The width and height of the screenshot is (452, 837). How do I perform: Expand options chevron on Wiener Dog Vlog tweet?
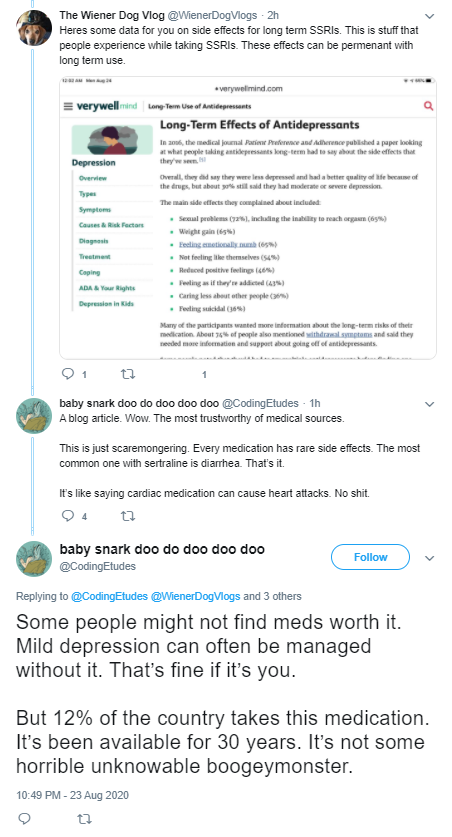430,16
